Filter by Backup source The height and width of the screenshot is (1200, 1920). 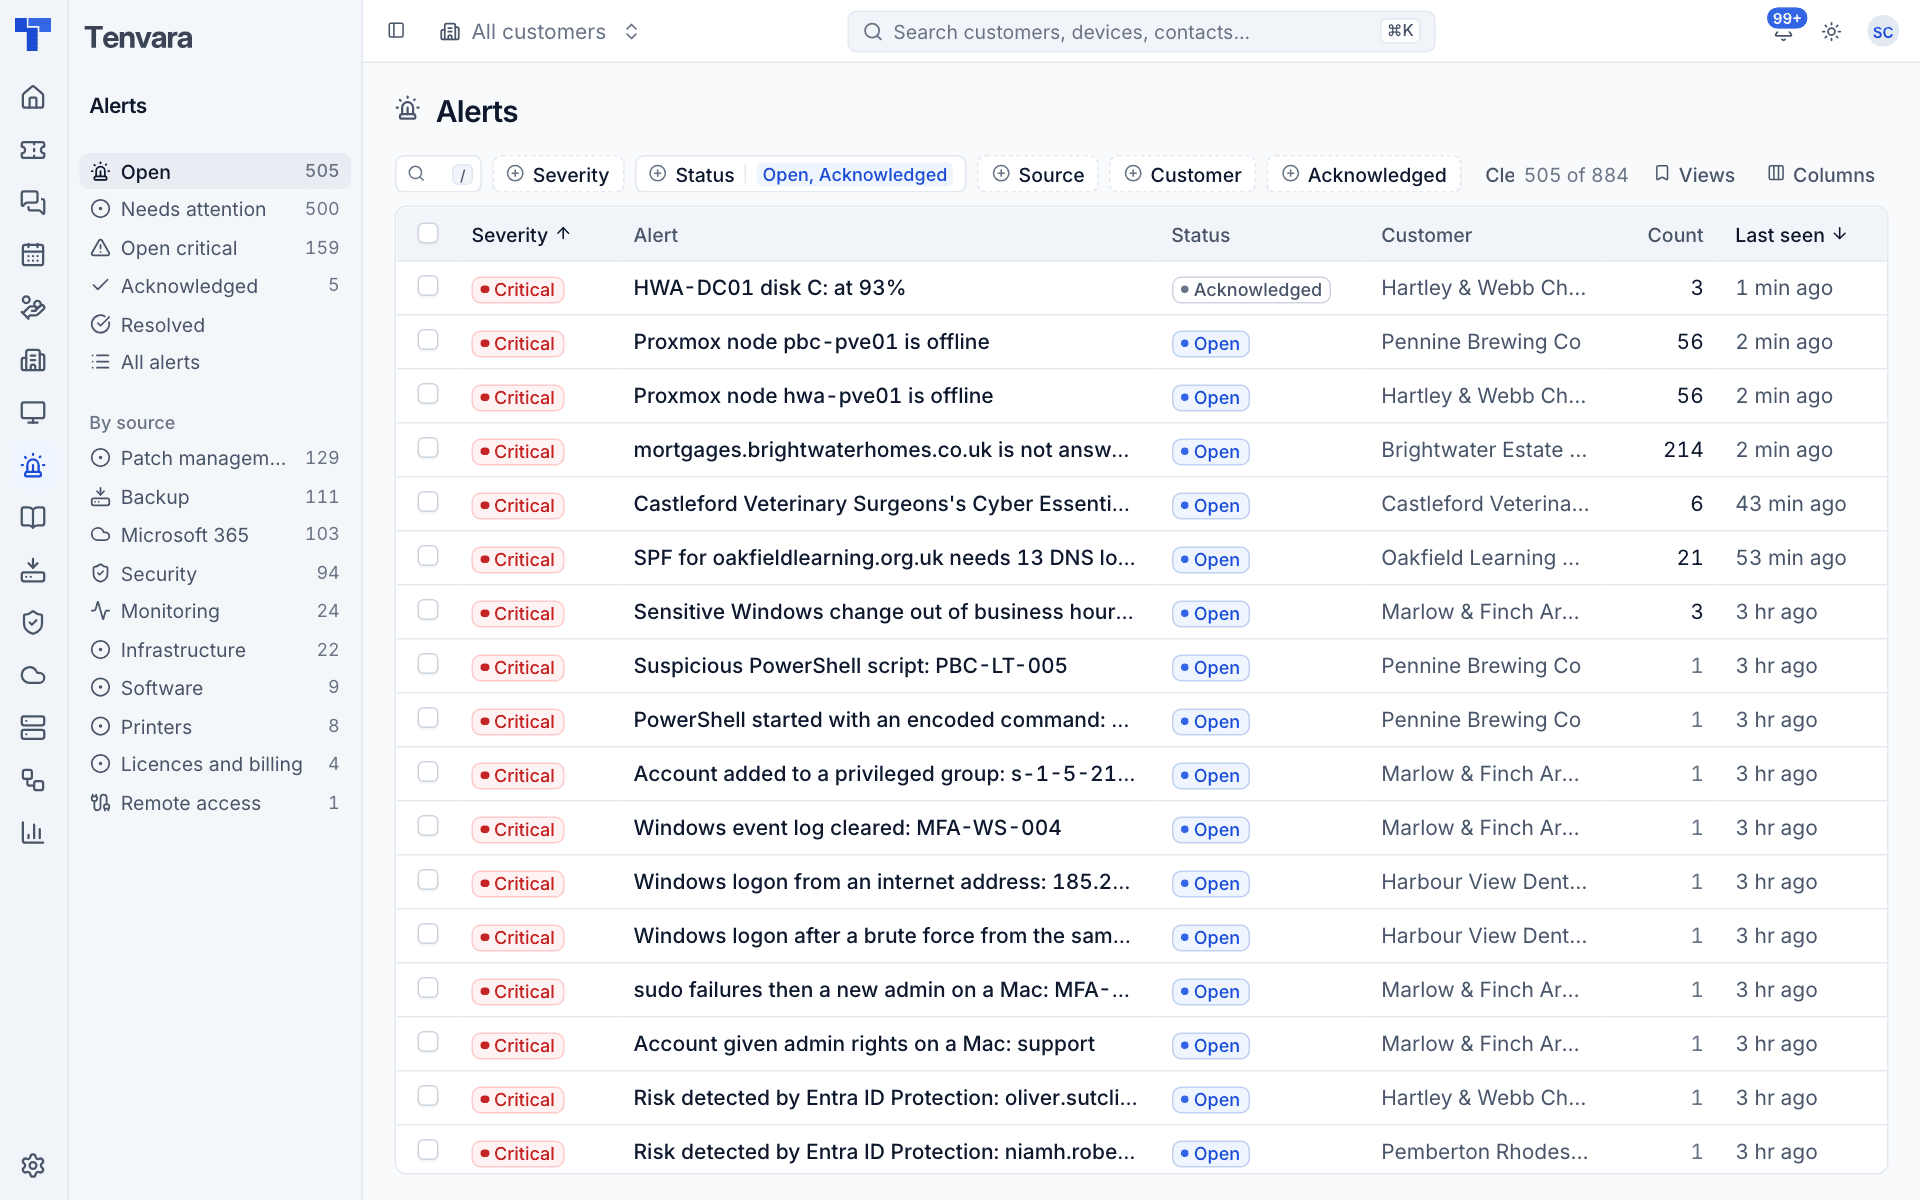pyautogui.click(x=215, y=497)
